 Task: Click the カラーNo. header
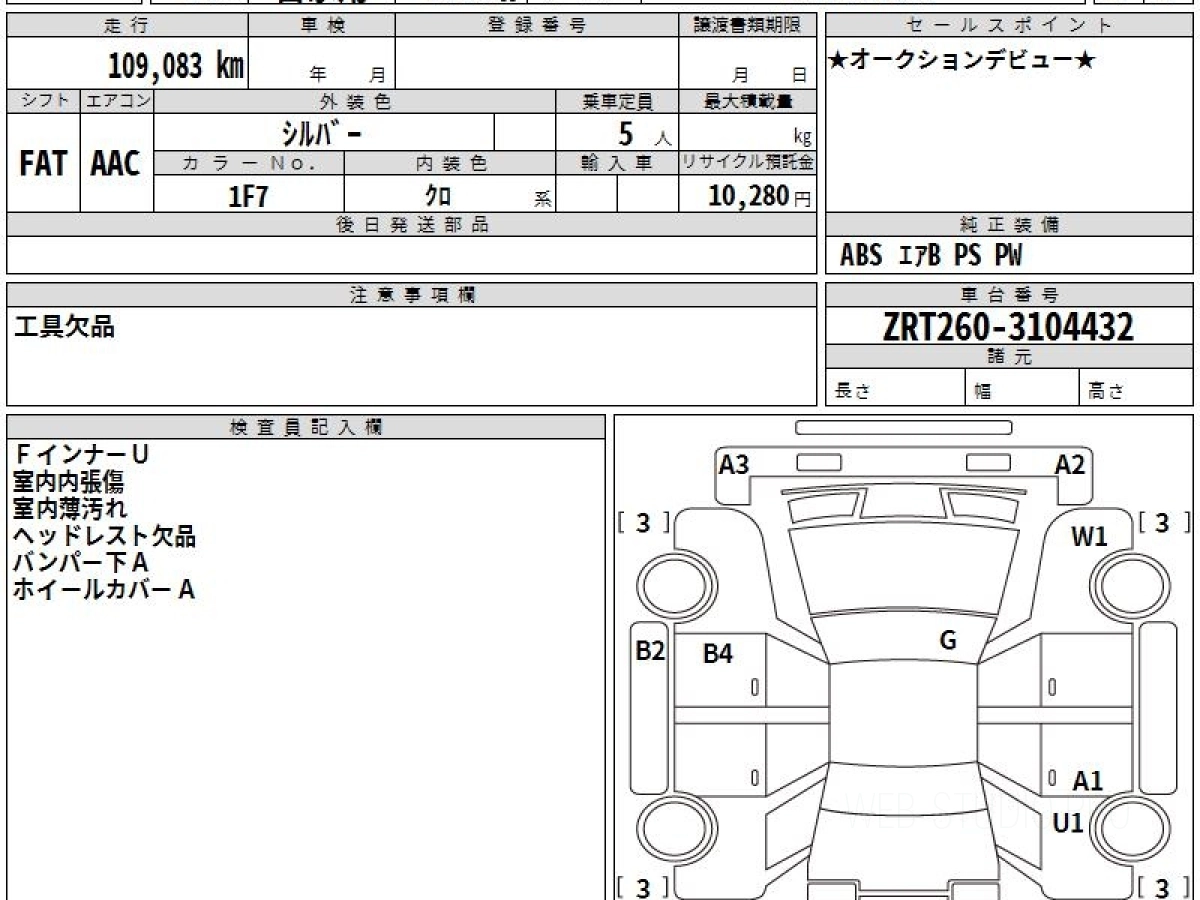249,163
